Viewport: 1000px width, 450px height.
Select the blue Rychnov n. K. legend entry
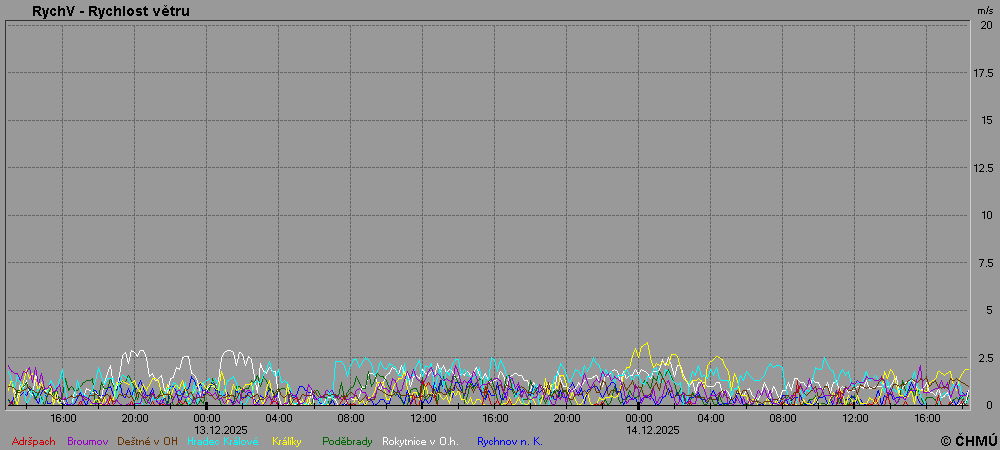point(509,441)
